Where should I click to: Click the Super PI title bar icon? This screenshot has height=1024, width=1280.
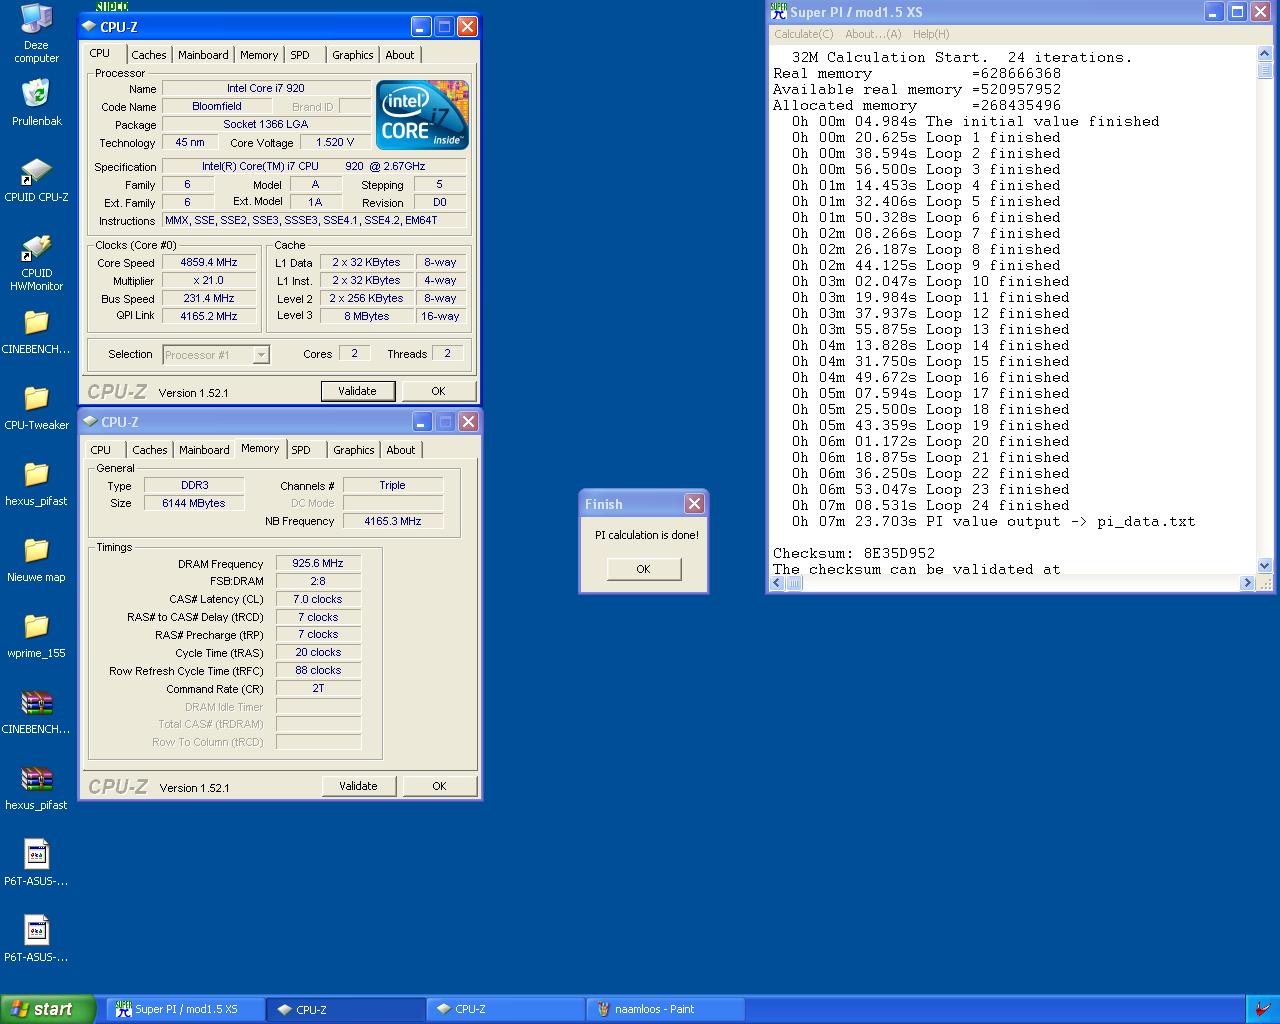tap(778, 12)
